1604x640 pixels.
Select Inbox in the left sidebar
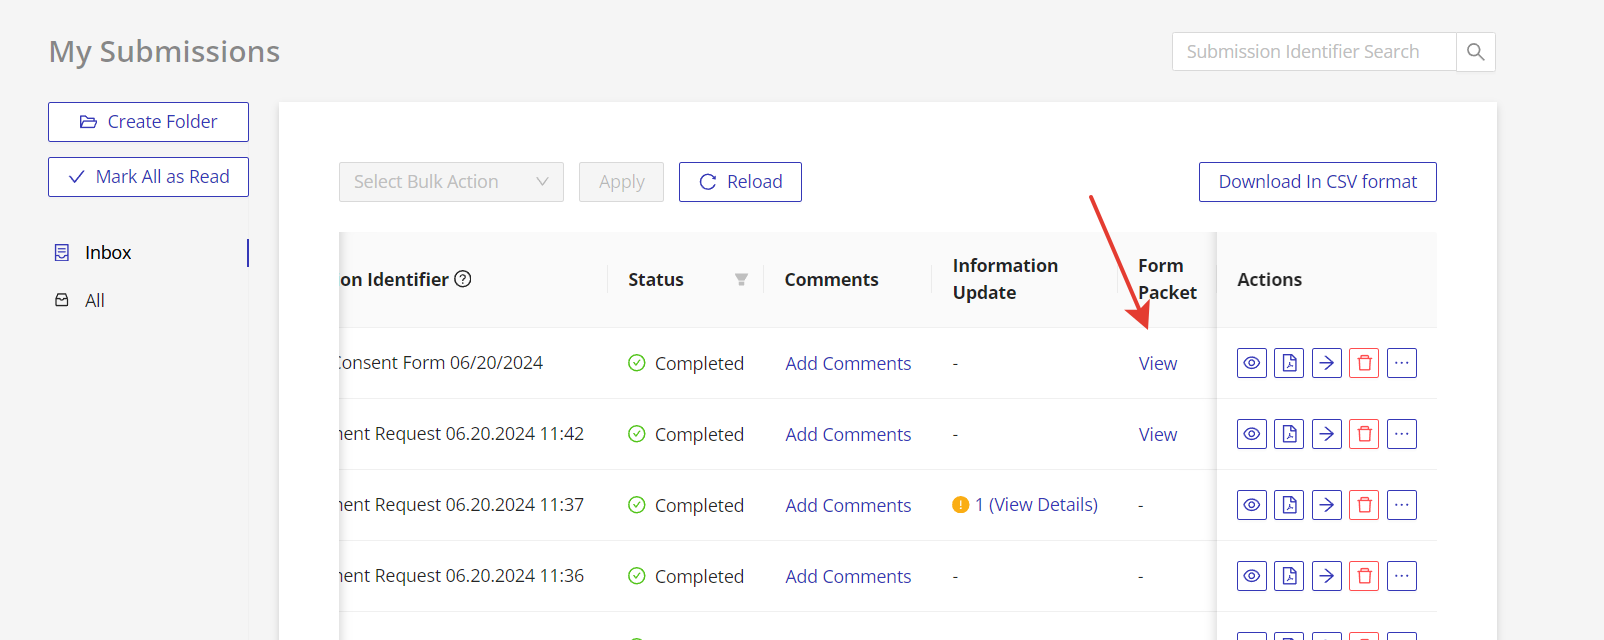[x=108, y=253]
